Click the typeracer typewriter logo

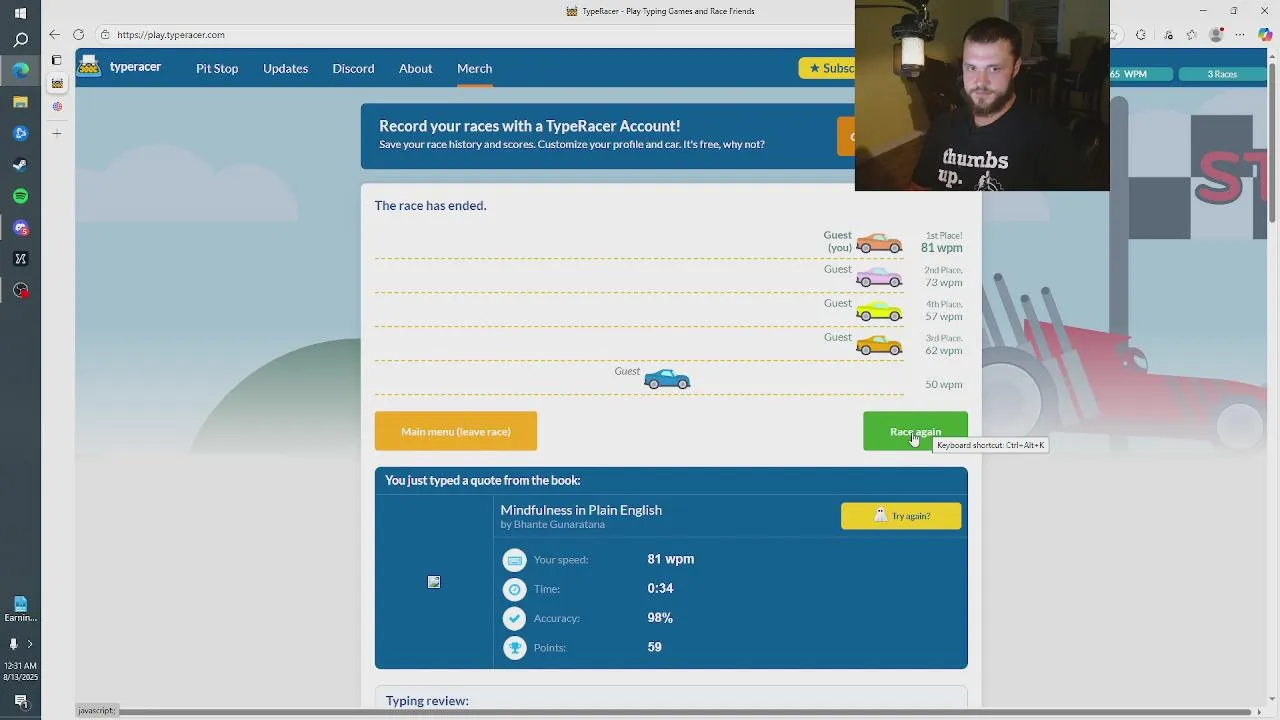pyautogui.click(x=89, y=66)
